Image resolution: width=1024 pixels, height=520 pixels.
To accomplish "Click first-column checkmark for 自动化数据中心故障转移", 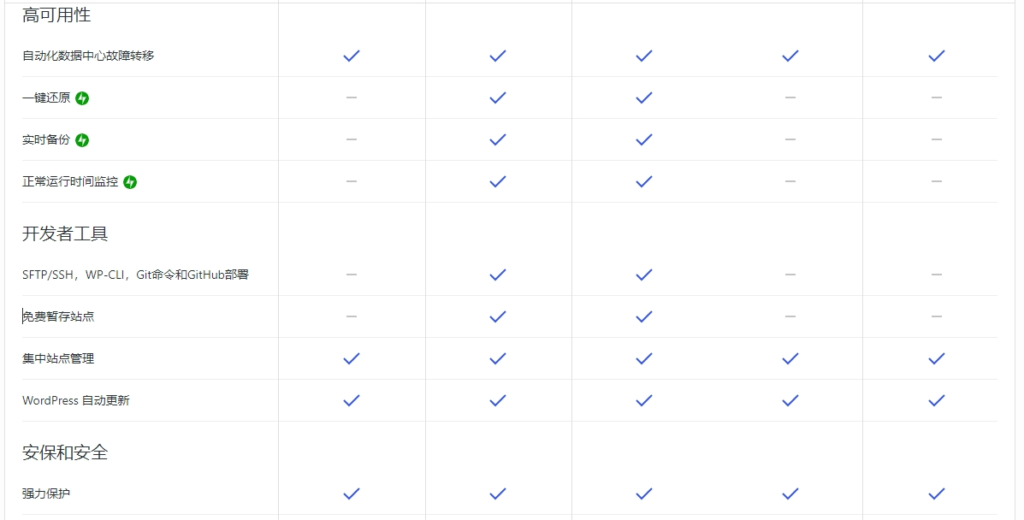I will [x=351, y=56].
